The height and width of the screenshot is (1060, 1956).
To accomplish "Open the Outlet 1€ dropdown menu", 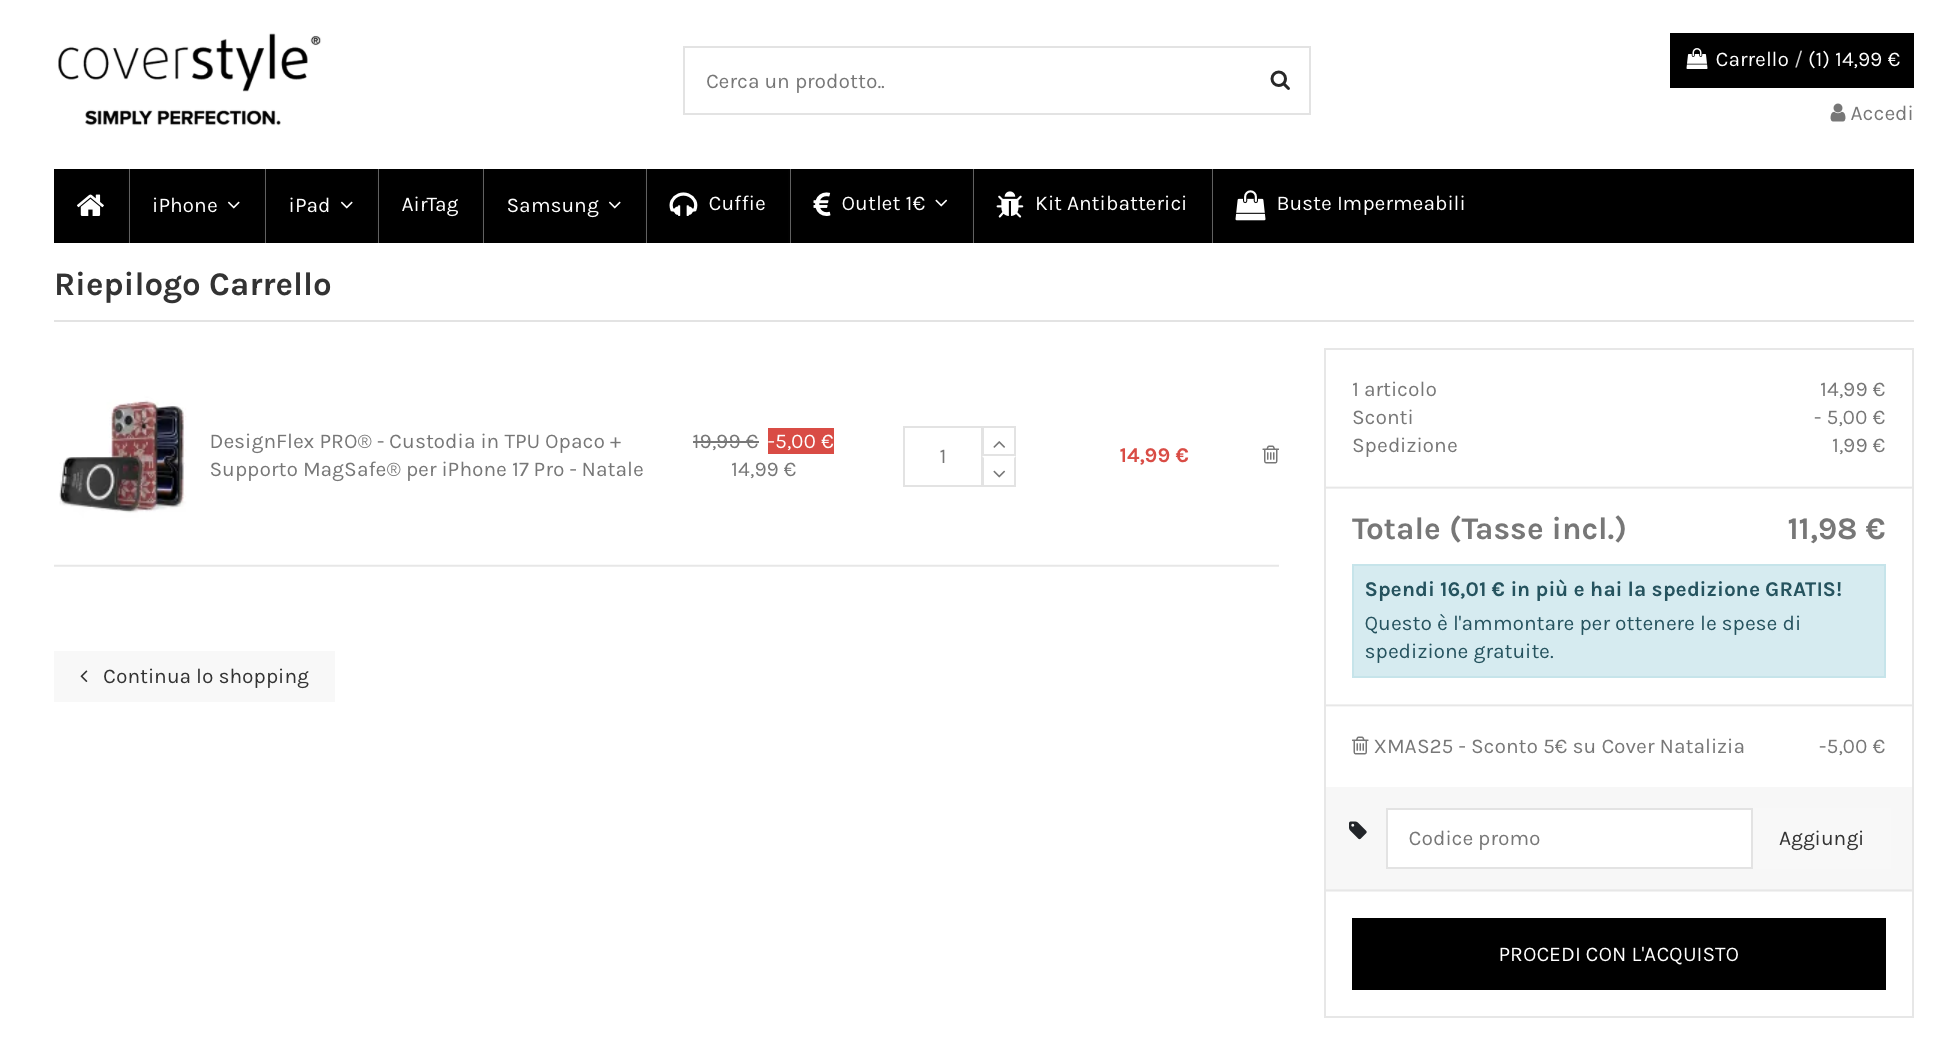I will point(881,205).
